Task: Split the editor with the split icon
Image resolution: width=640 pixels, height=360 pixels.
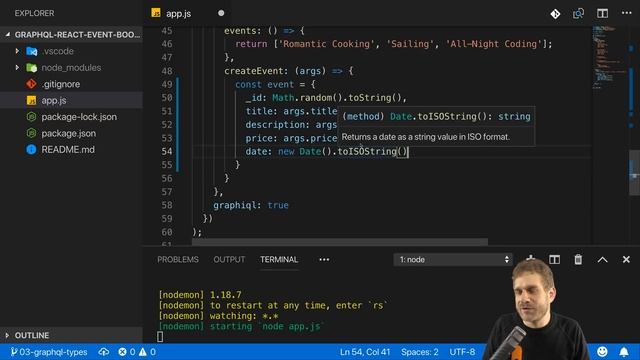Action: click(x=602, y=13)
